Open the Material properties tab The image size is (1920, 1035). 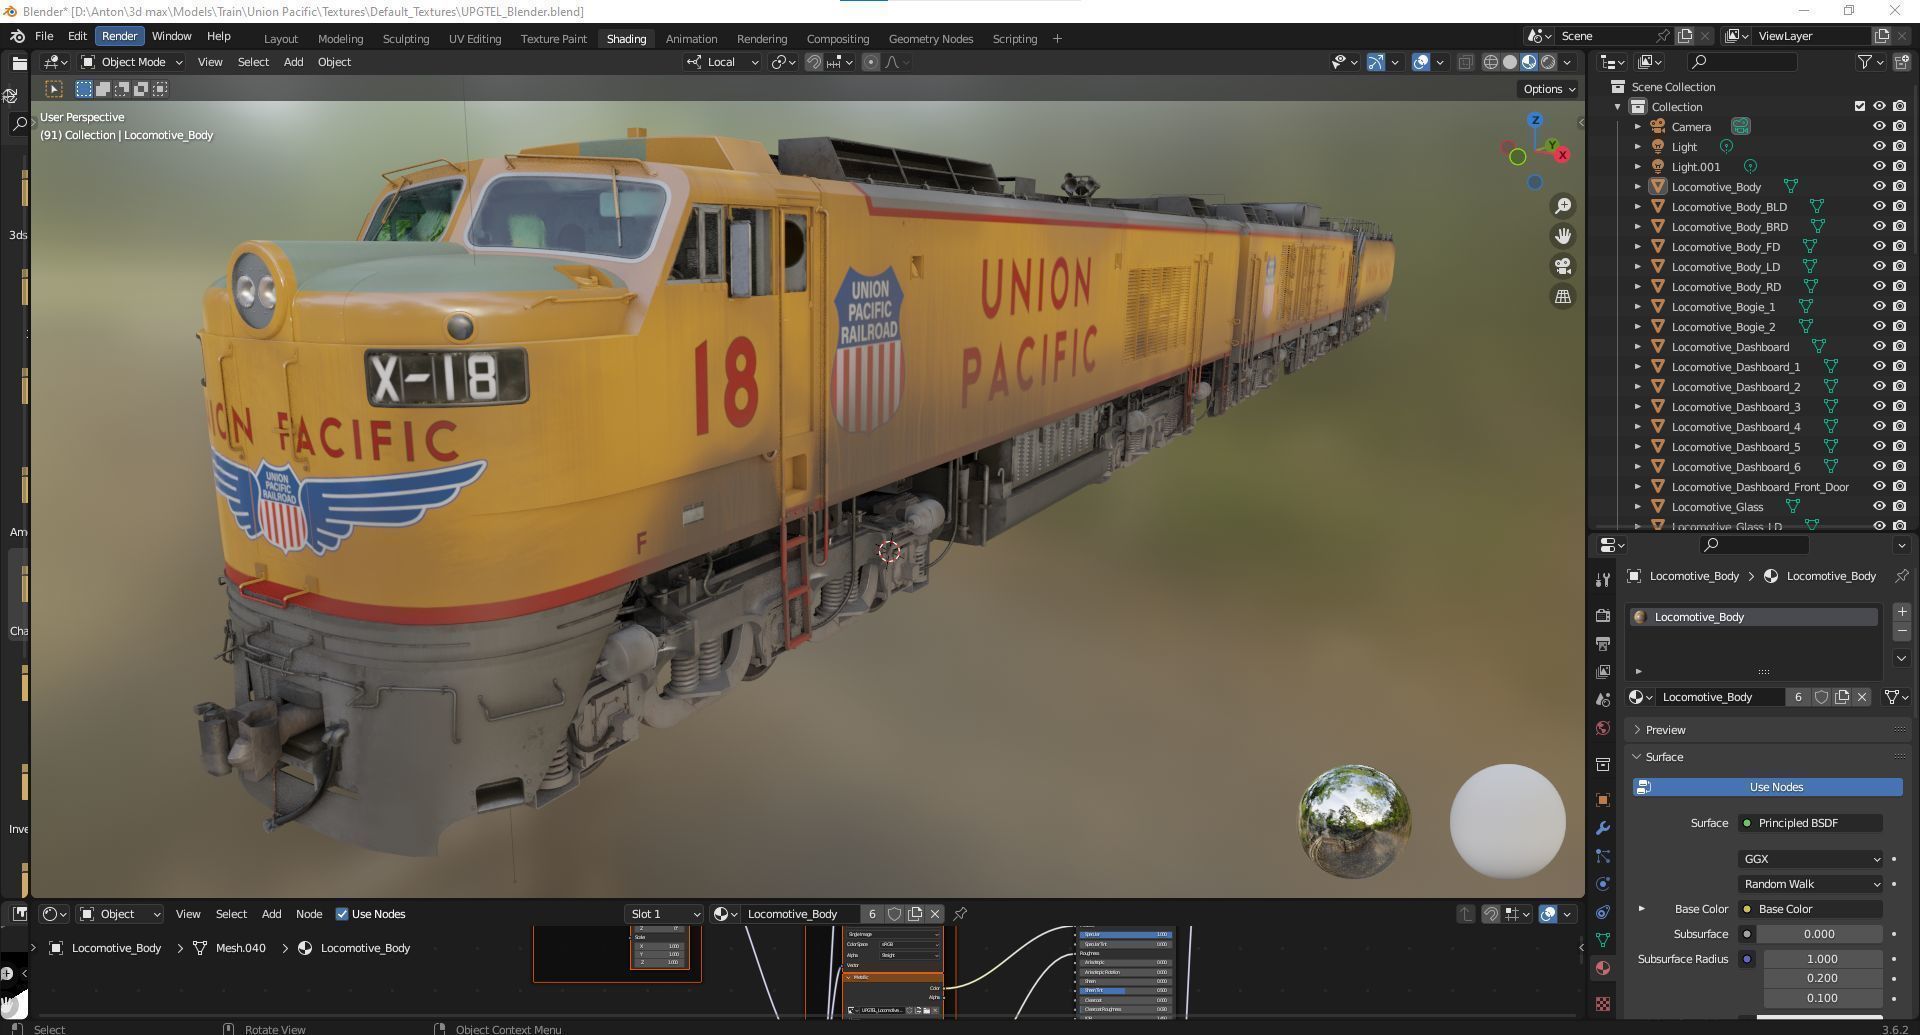coord(1603,968)
